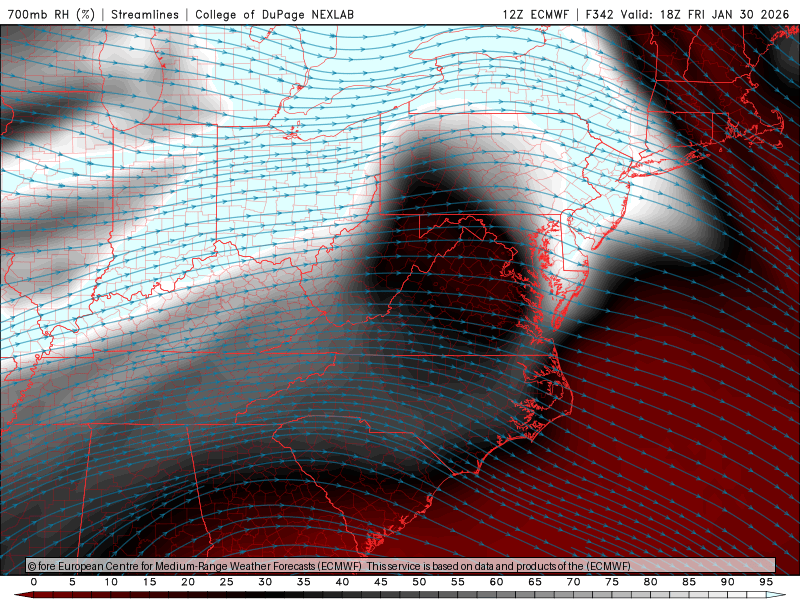This screenshot has width=800, height=600.
Task: Select the "Streamlines" header label
Action: 145,14
